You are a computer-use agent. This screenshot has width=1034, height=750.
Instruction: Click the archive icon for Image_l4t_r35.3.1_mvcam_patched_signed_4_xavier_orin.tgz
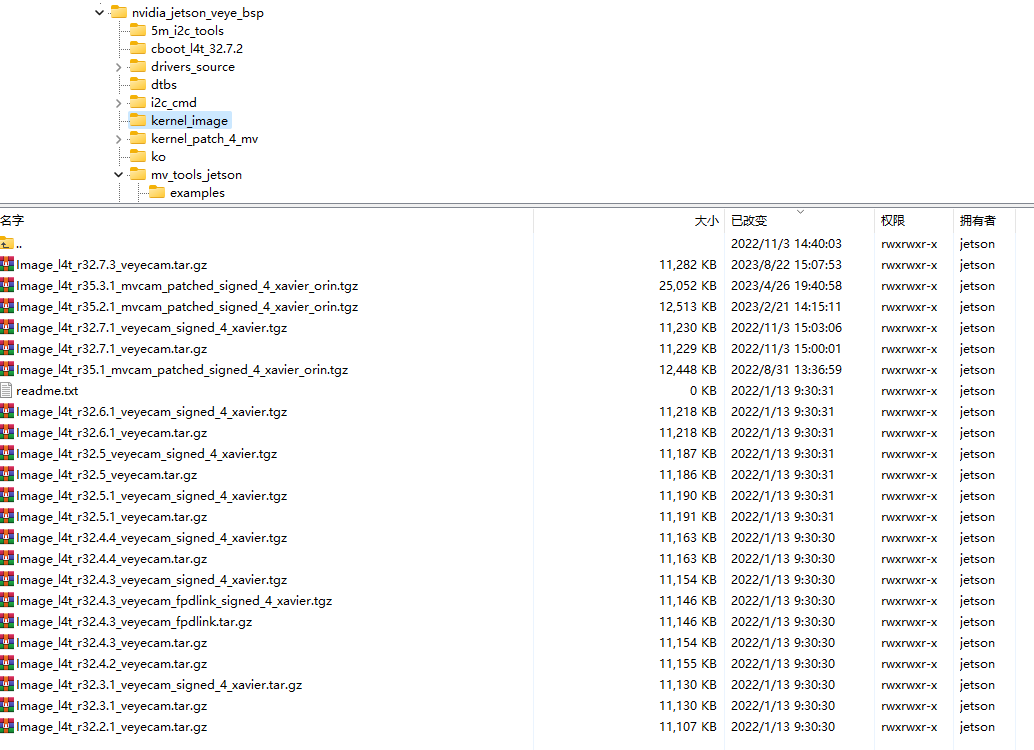[7, 286]
